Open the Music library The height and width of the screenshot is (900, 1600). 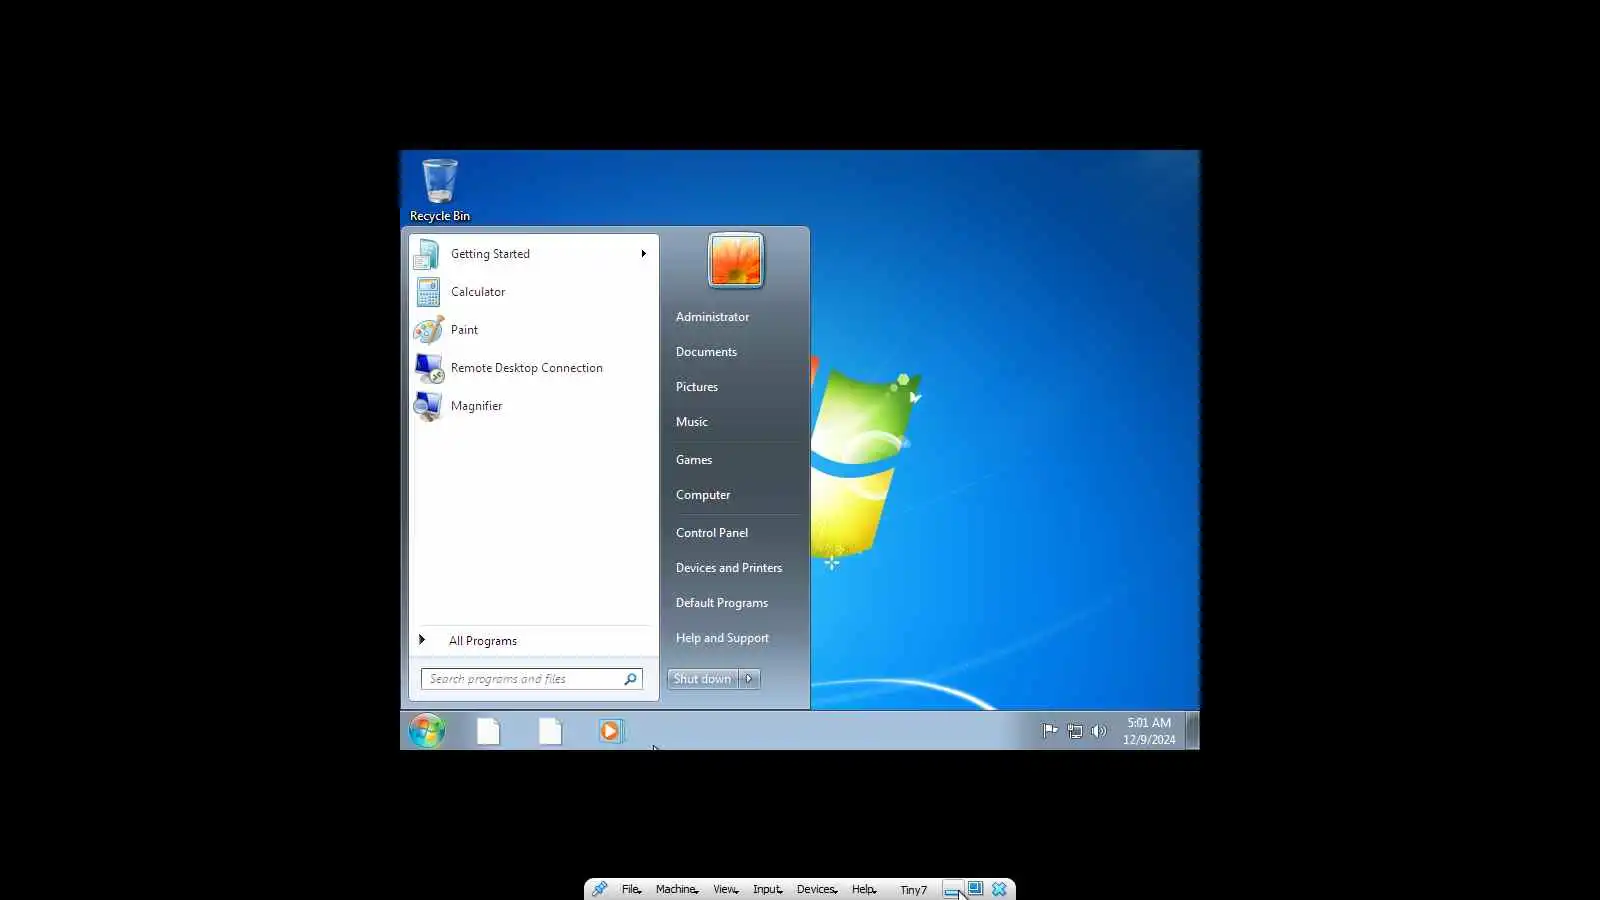point(692,422)
